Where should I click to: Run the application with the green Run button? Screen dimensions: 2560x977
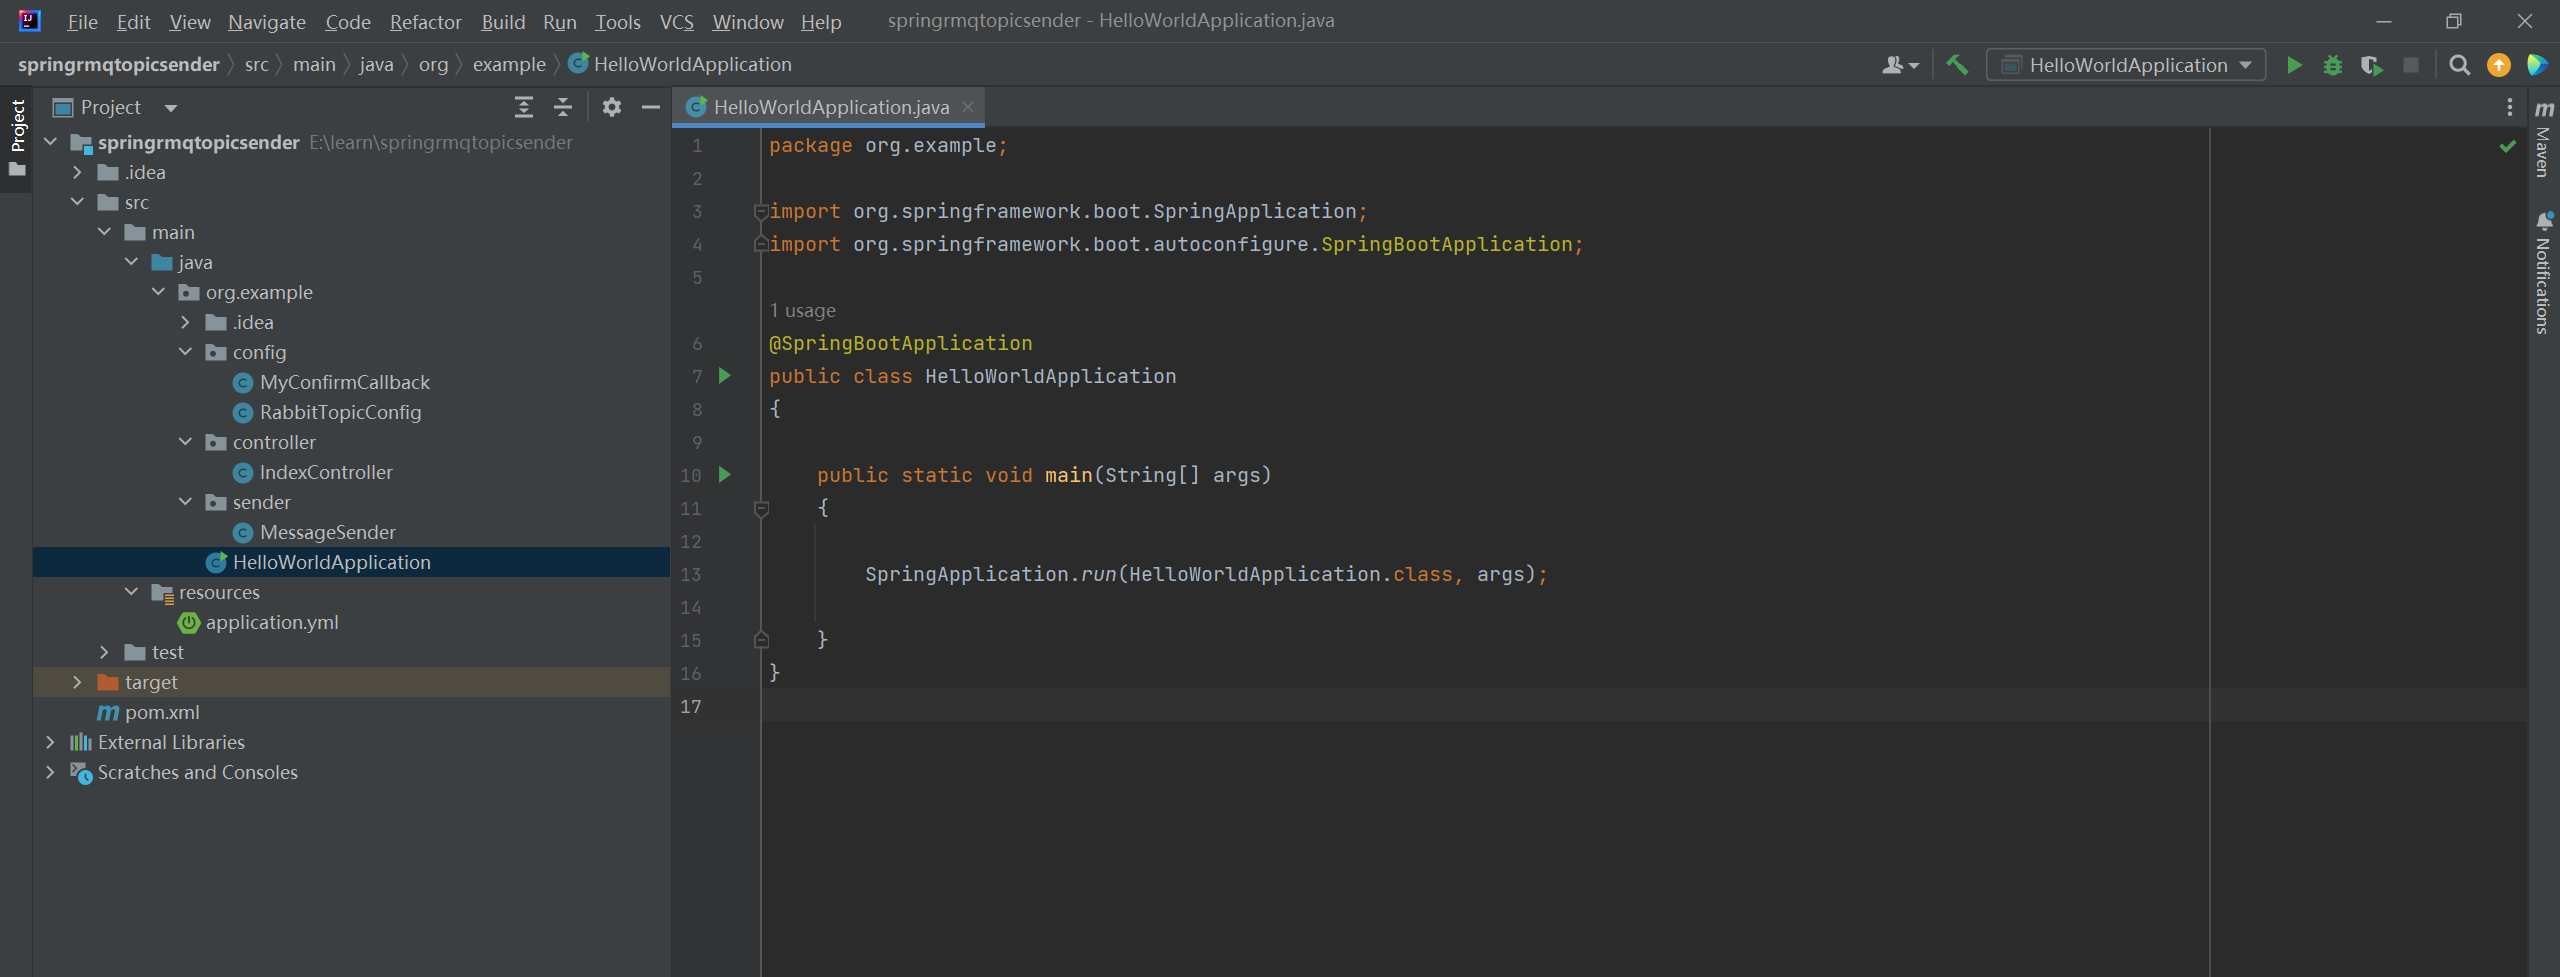click(2294, 66)
